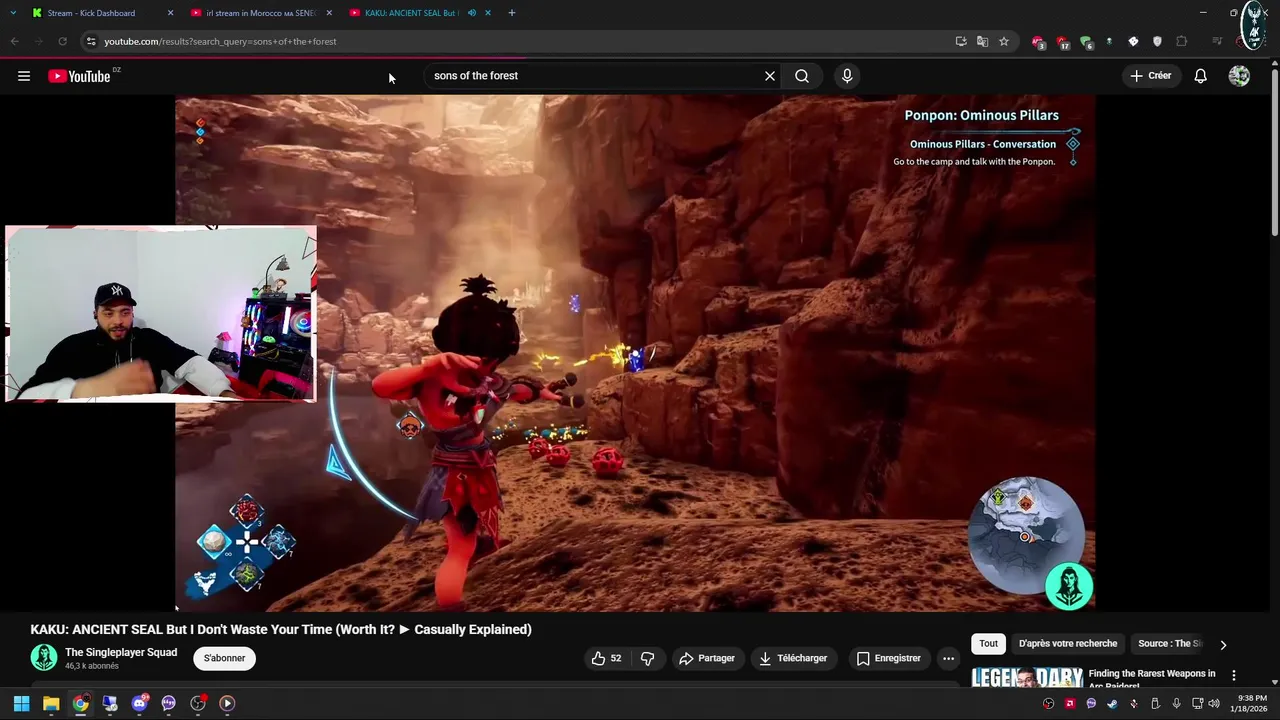Screen dimensions: 1280x720
Task: Share the video via Partager
Action: coord(707,658)
